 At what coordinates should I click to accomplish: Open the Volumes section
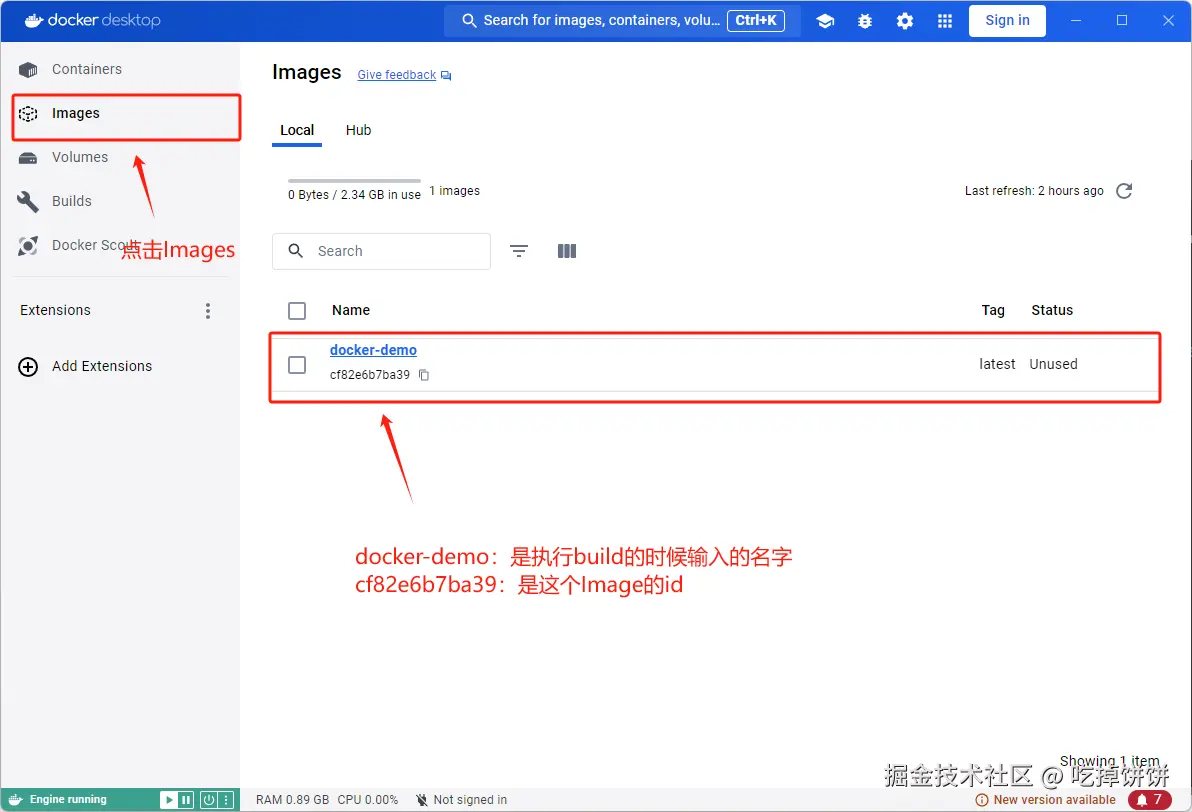click(80, 157)
